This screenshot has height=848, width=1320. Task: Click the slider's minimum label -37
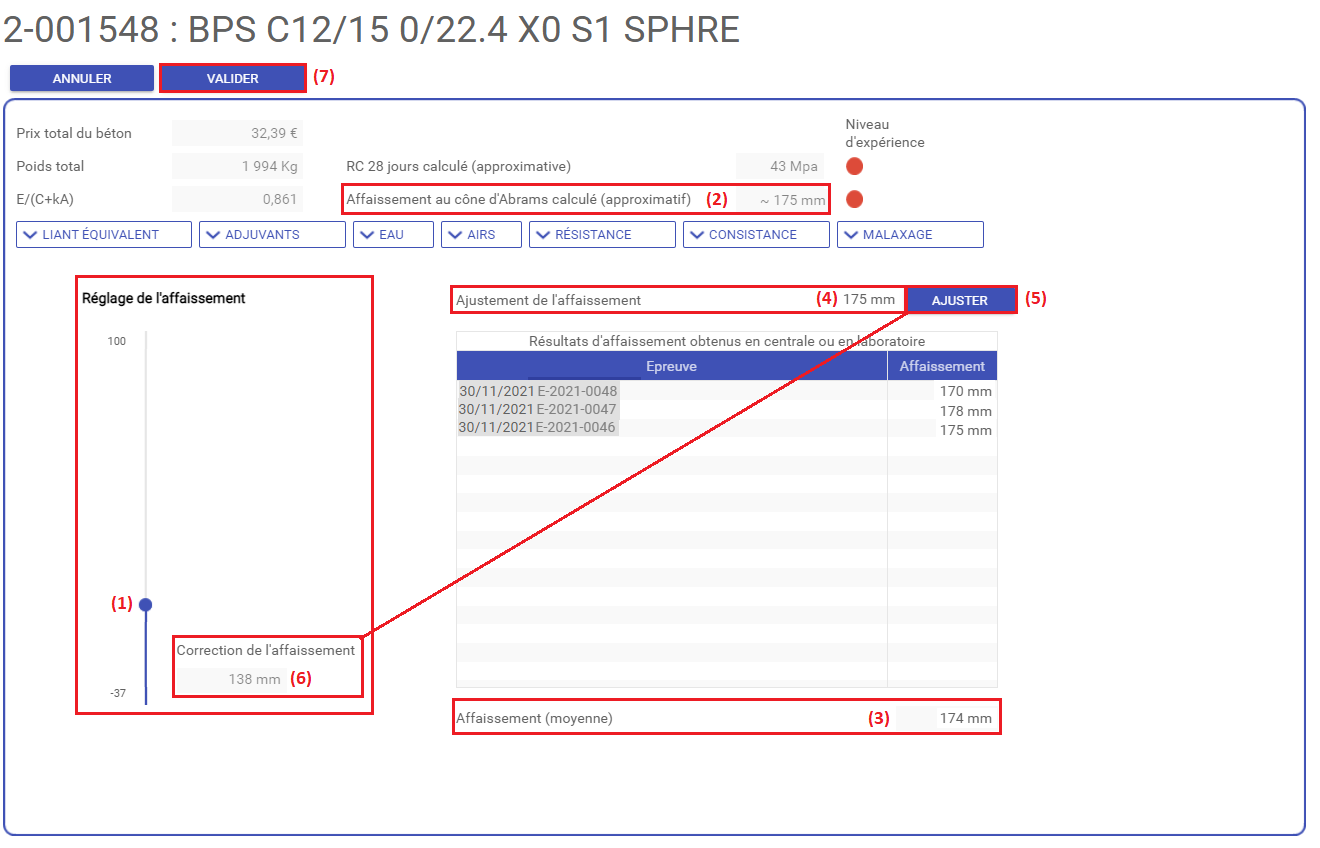tap(118, 693)
